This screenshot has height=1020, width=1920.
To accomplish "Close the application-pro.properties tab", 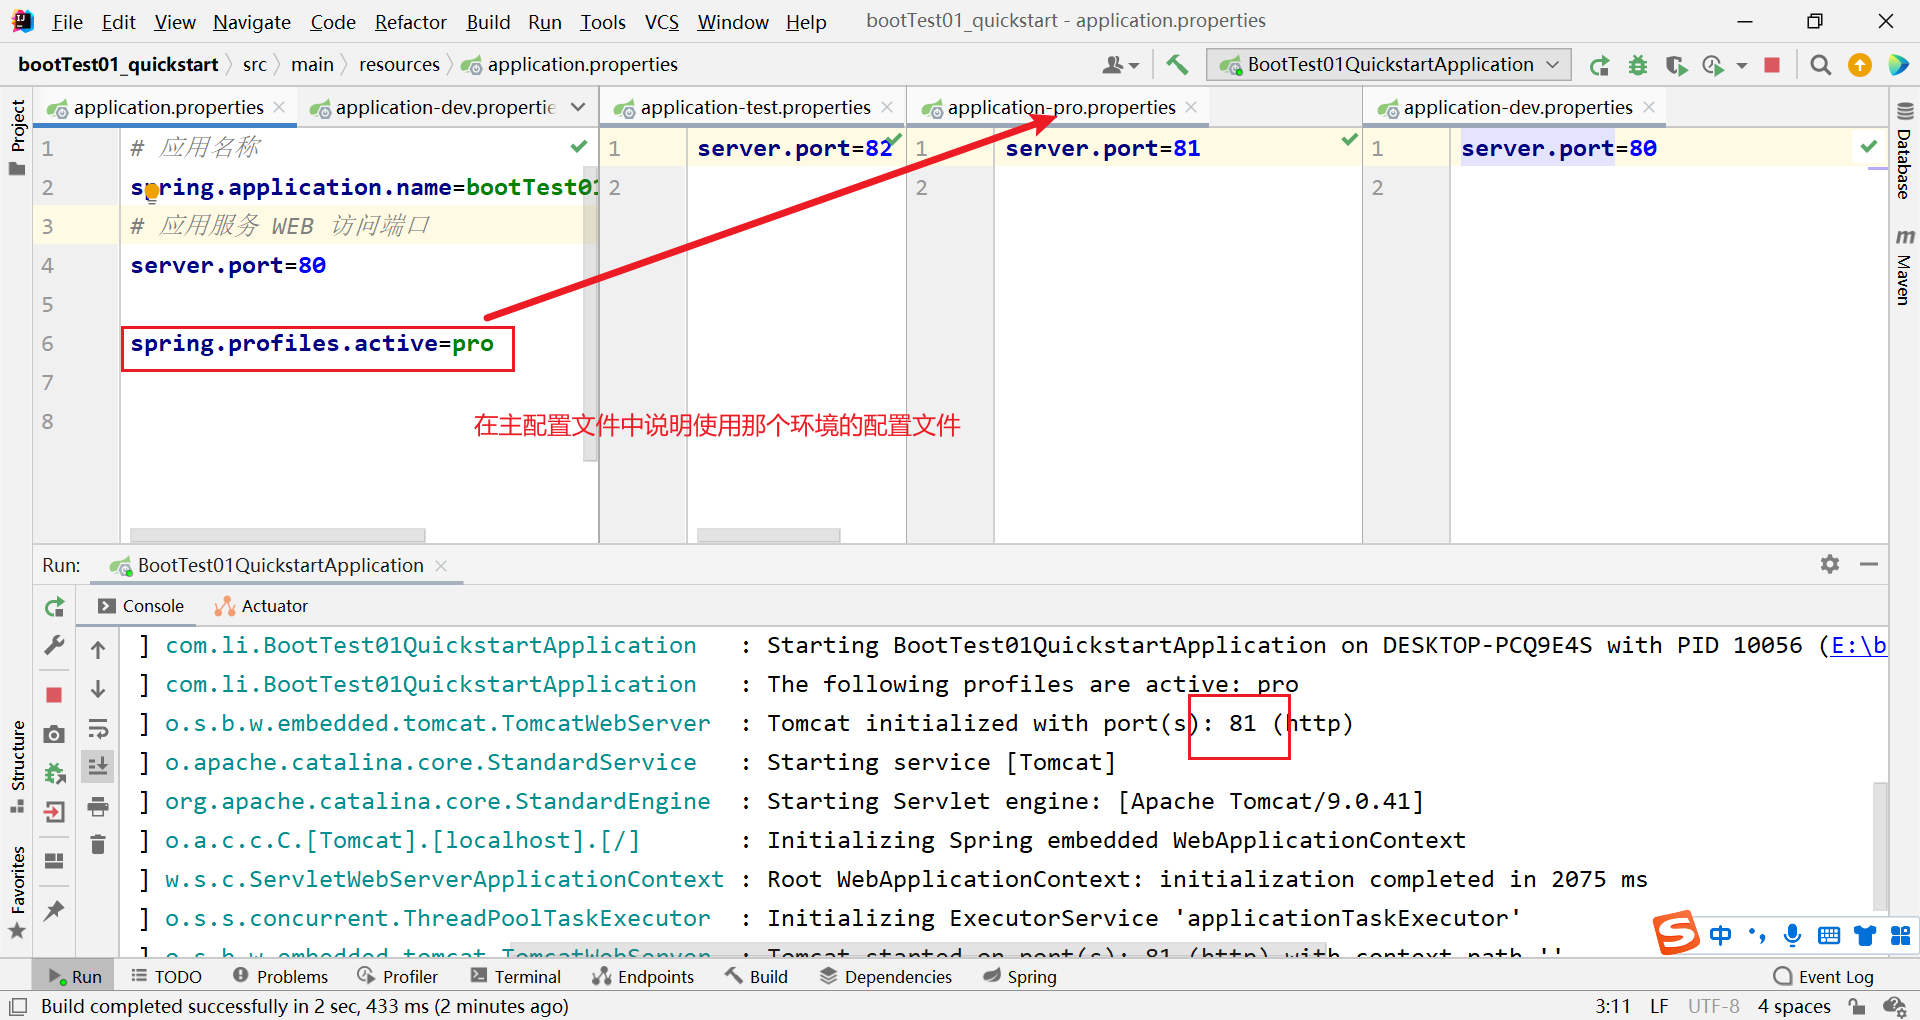I will tap(1191, 107).
